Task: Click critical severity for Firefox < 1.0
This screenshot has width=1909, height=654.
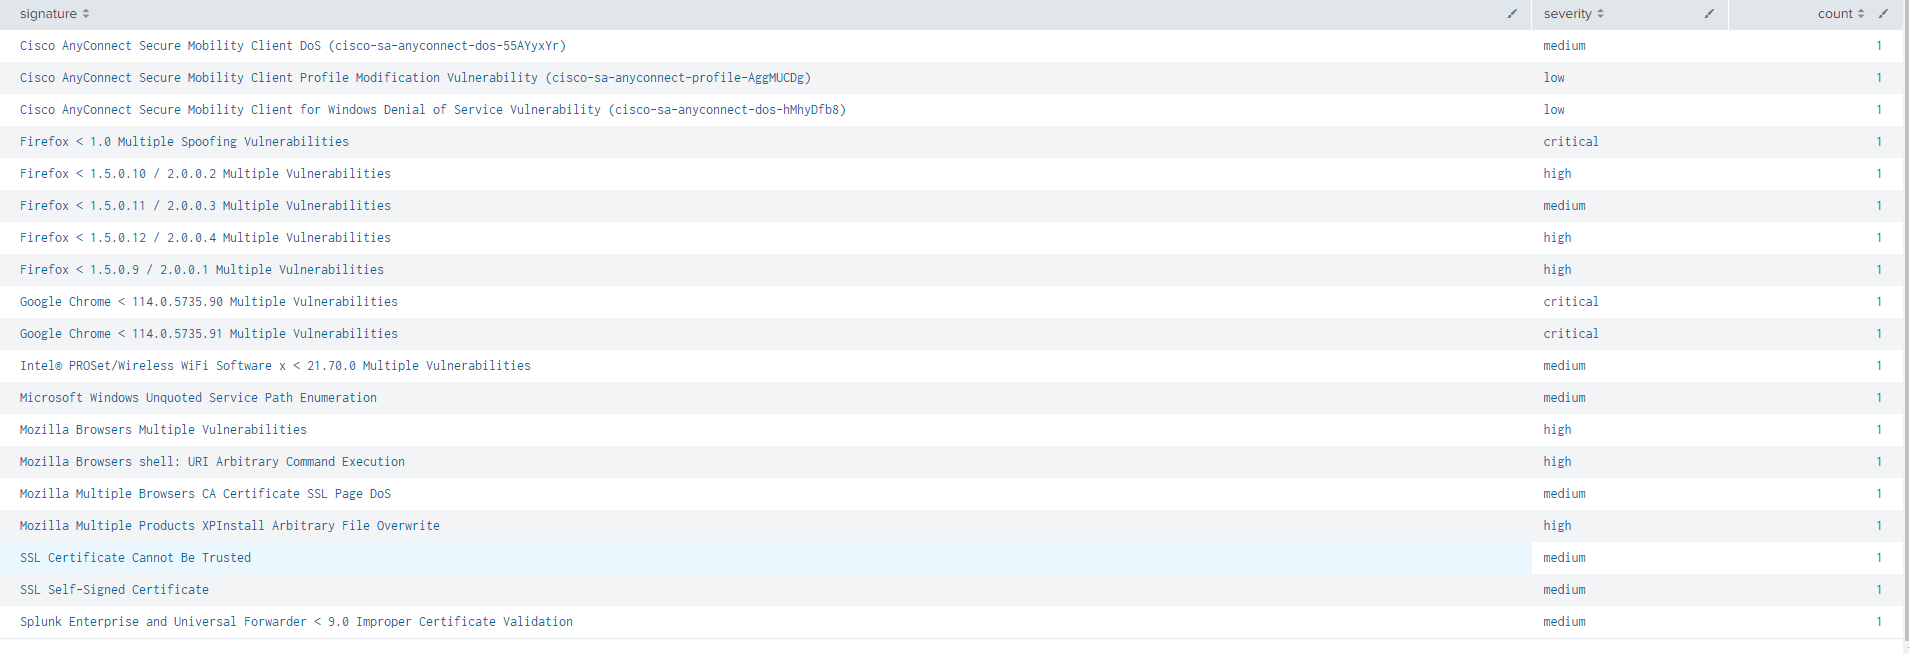Action: click(1571, 142)
